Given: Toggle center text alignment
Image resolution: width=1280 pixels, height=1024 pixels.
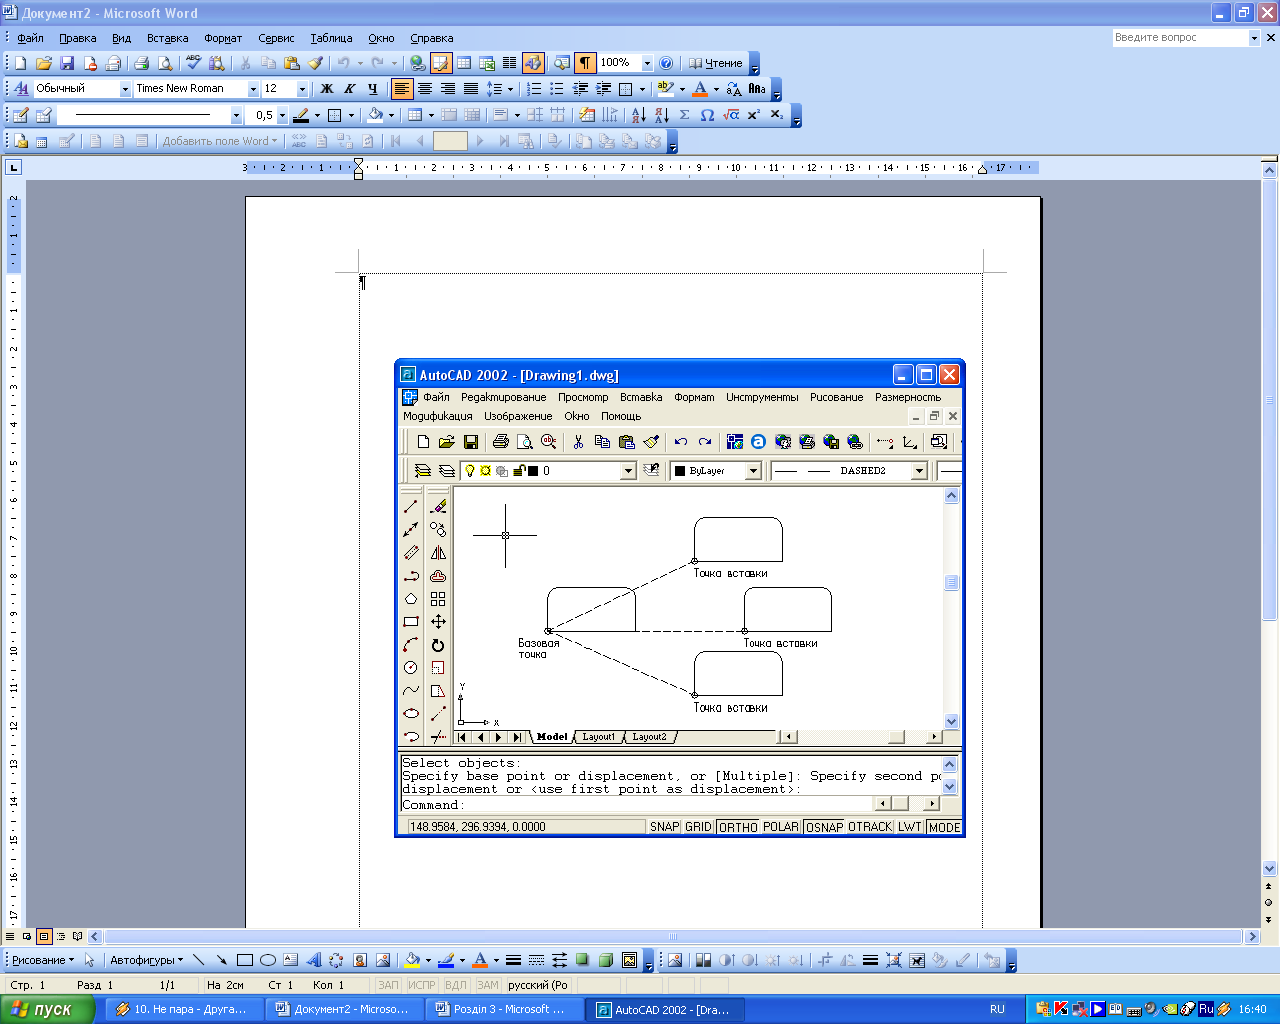Looking at the screenshot, I should click(x=425, y=89).
